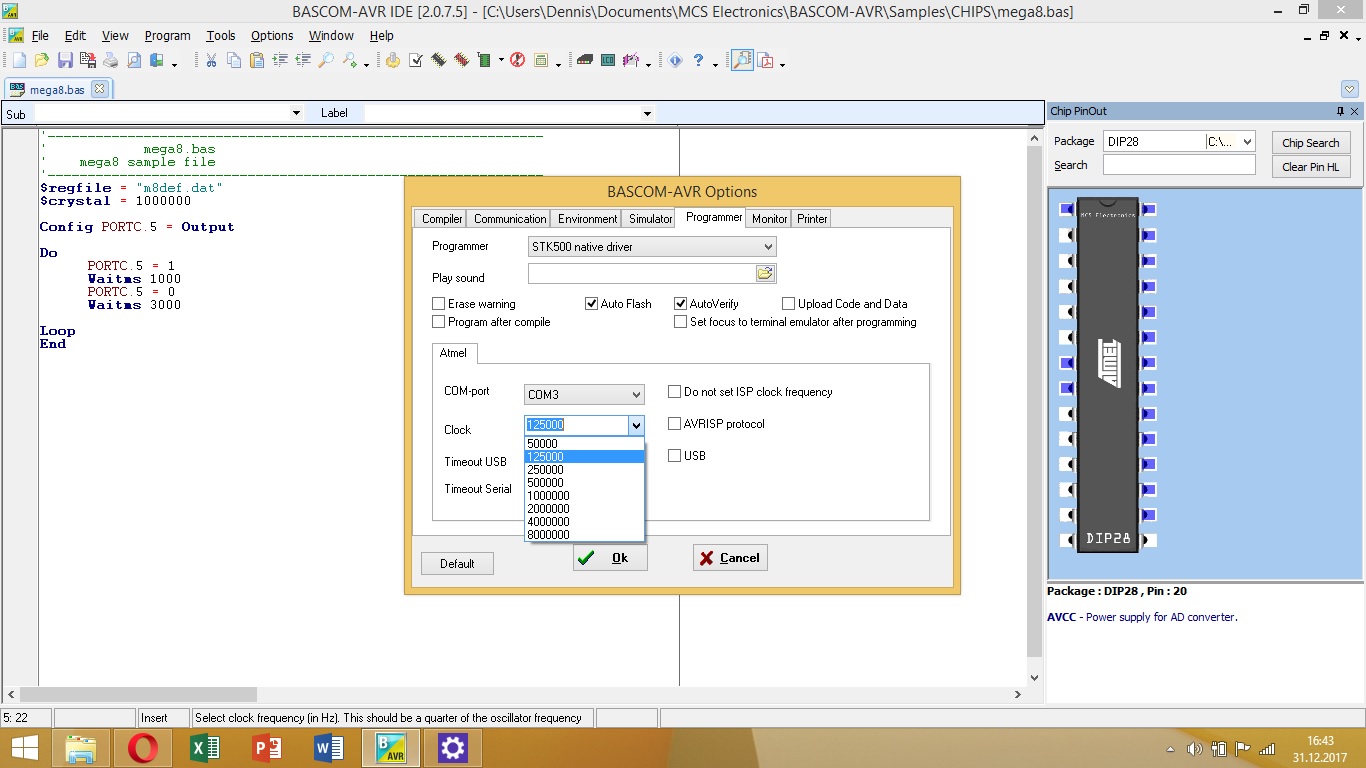Image resolution: width=1366 pixels, height=768 pixels.
Task: Open the Package path dropdown in PinOut
Action: tap(1246, 142)
